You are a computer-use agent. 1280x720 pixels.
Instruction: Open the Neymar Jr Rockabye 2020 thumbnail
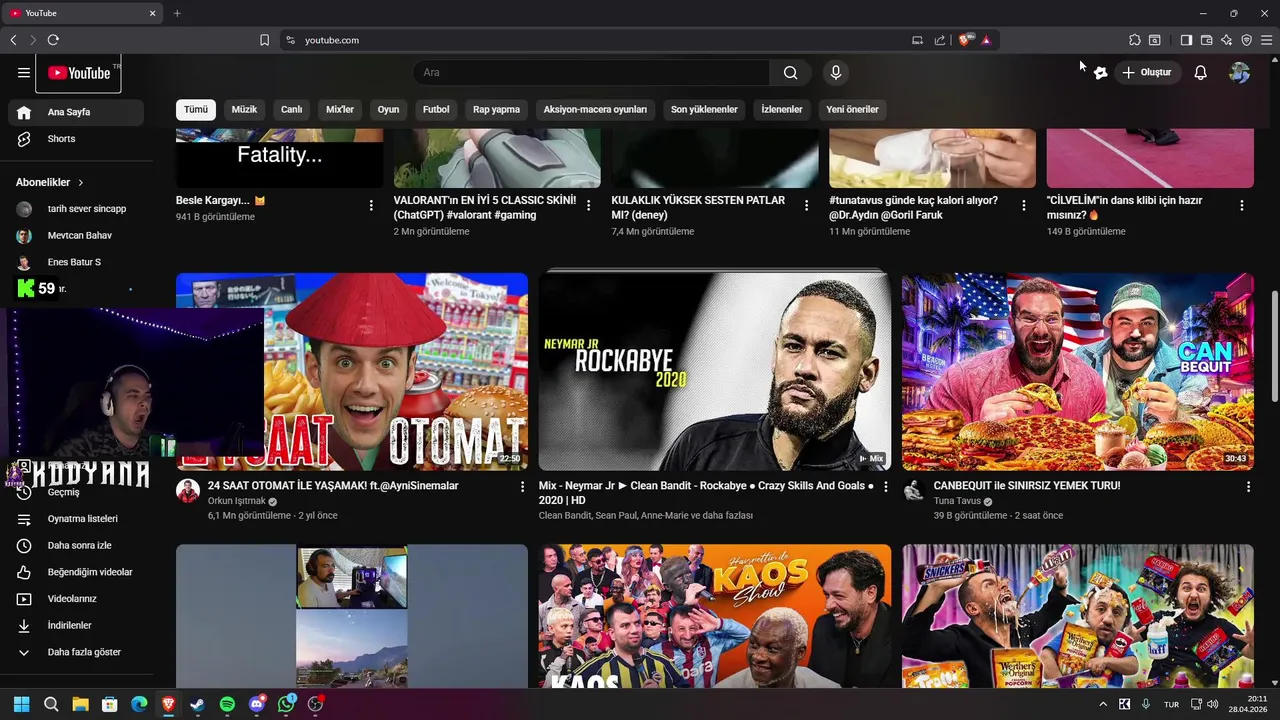(715, 371)
